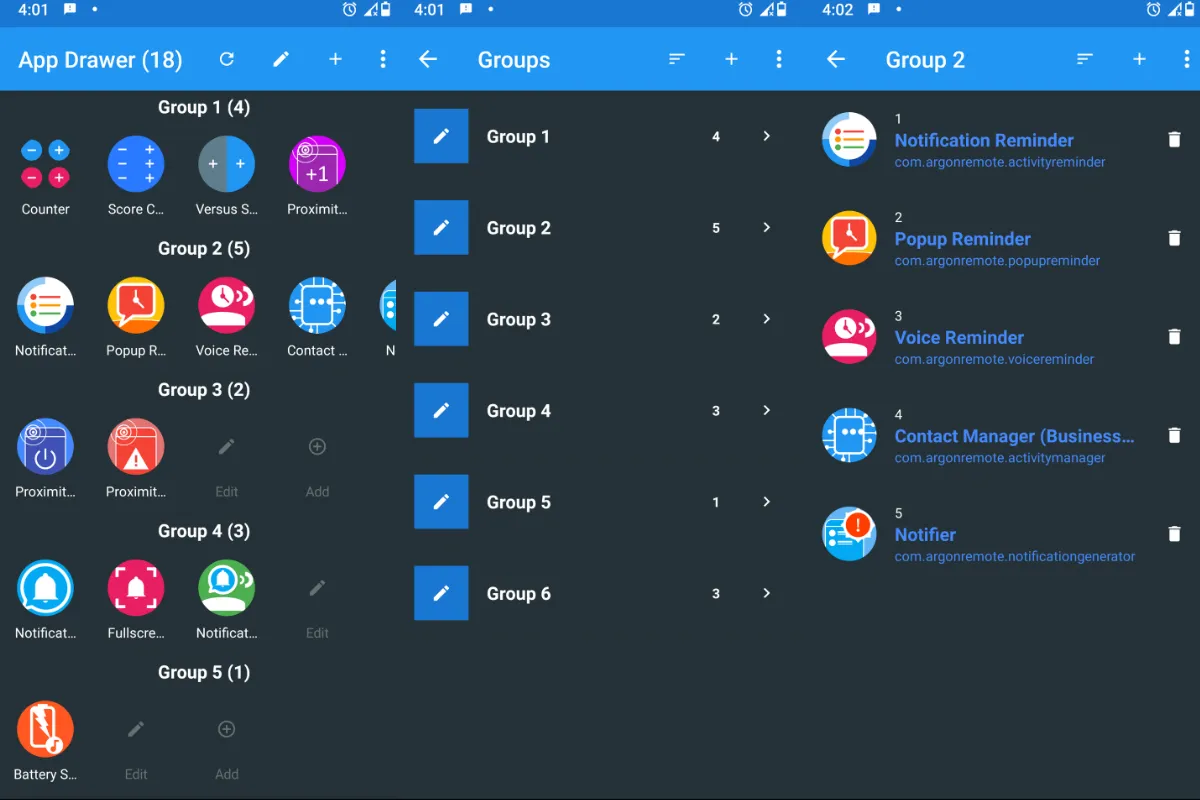Screen dimensions: 1200x800
Task: Add a new group in Groups screen
Action: coord(731,59)
